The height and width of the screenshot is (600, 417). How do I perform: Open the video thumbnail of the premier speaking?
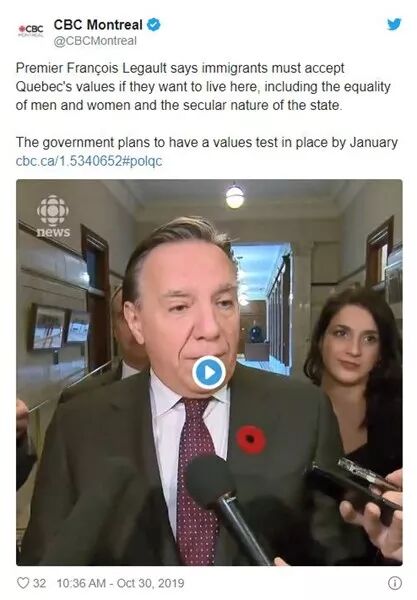pos(209,372)
